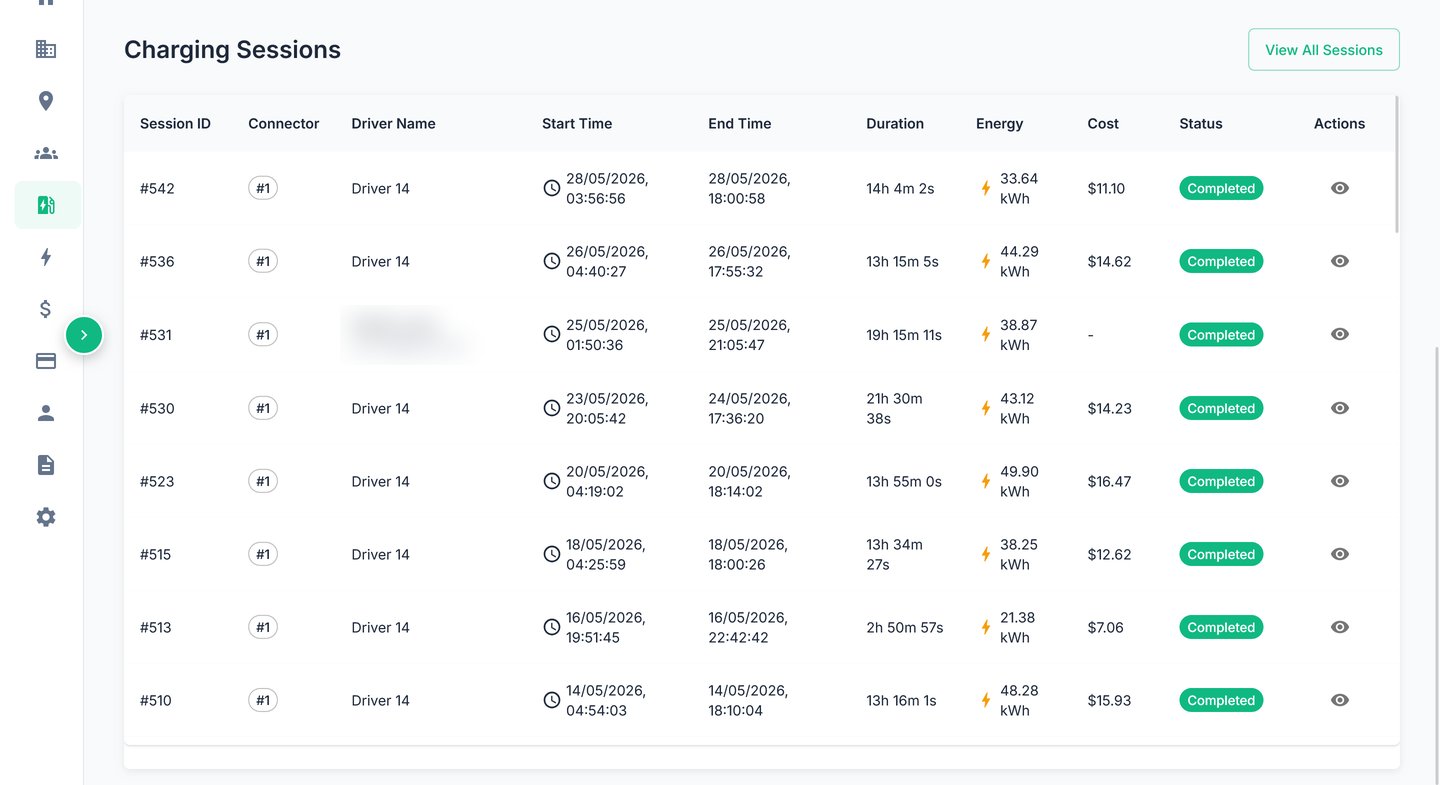View details of session #542
This screenshot has height=785, width=1440.
click(1340, 188)
